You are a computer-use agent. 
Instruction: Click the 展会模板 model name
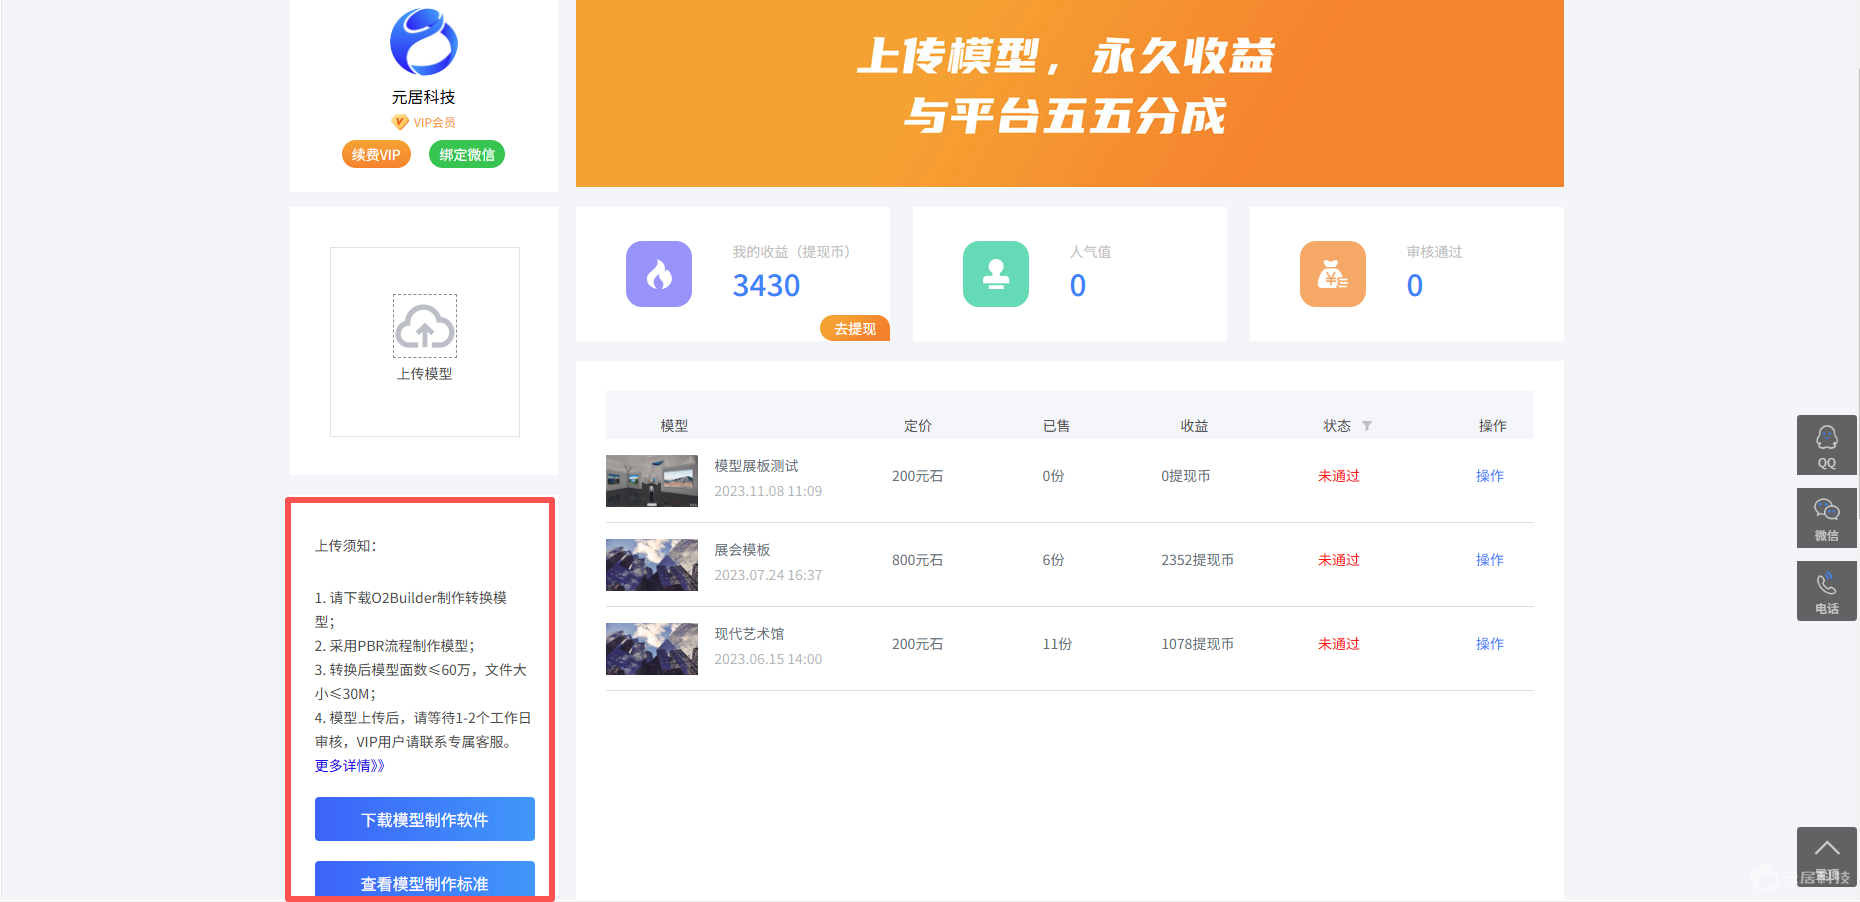742,550
